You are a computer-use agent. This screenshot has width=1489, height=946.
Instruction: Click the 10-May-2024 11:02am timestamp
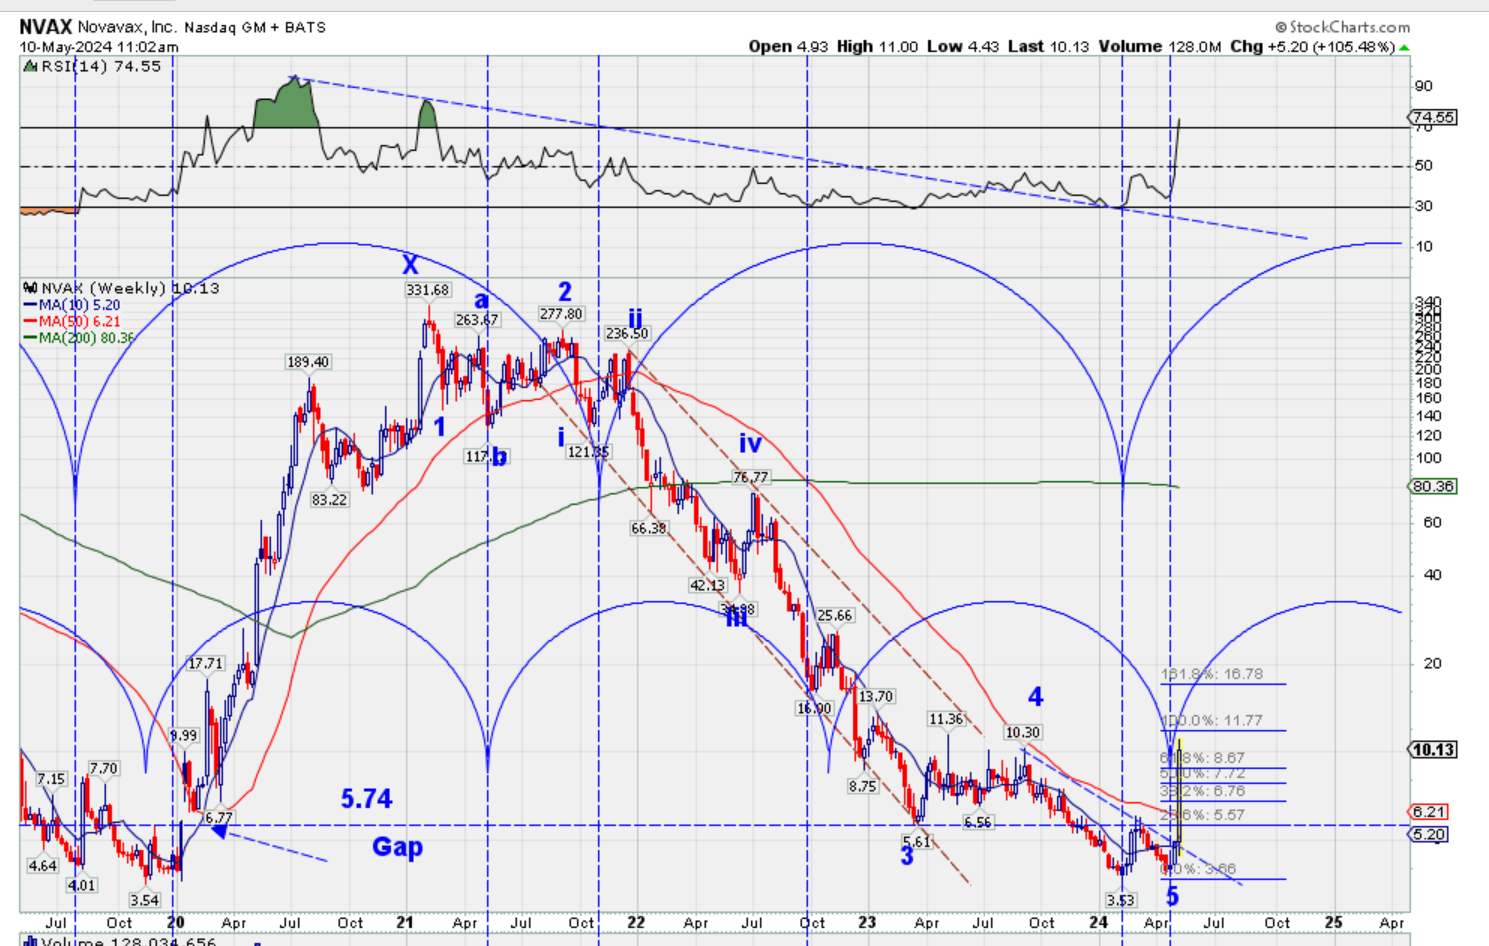point(99,47)
